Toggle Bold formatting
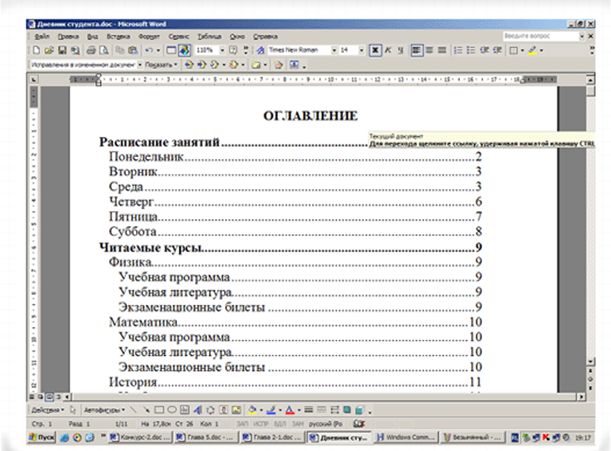Image resolution: width=611 pixels, height=451 pixels. coord(375,50)
